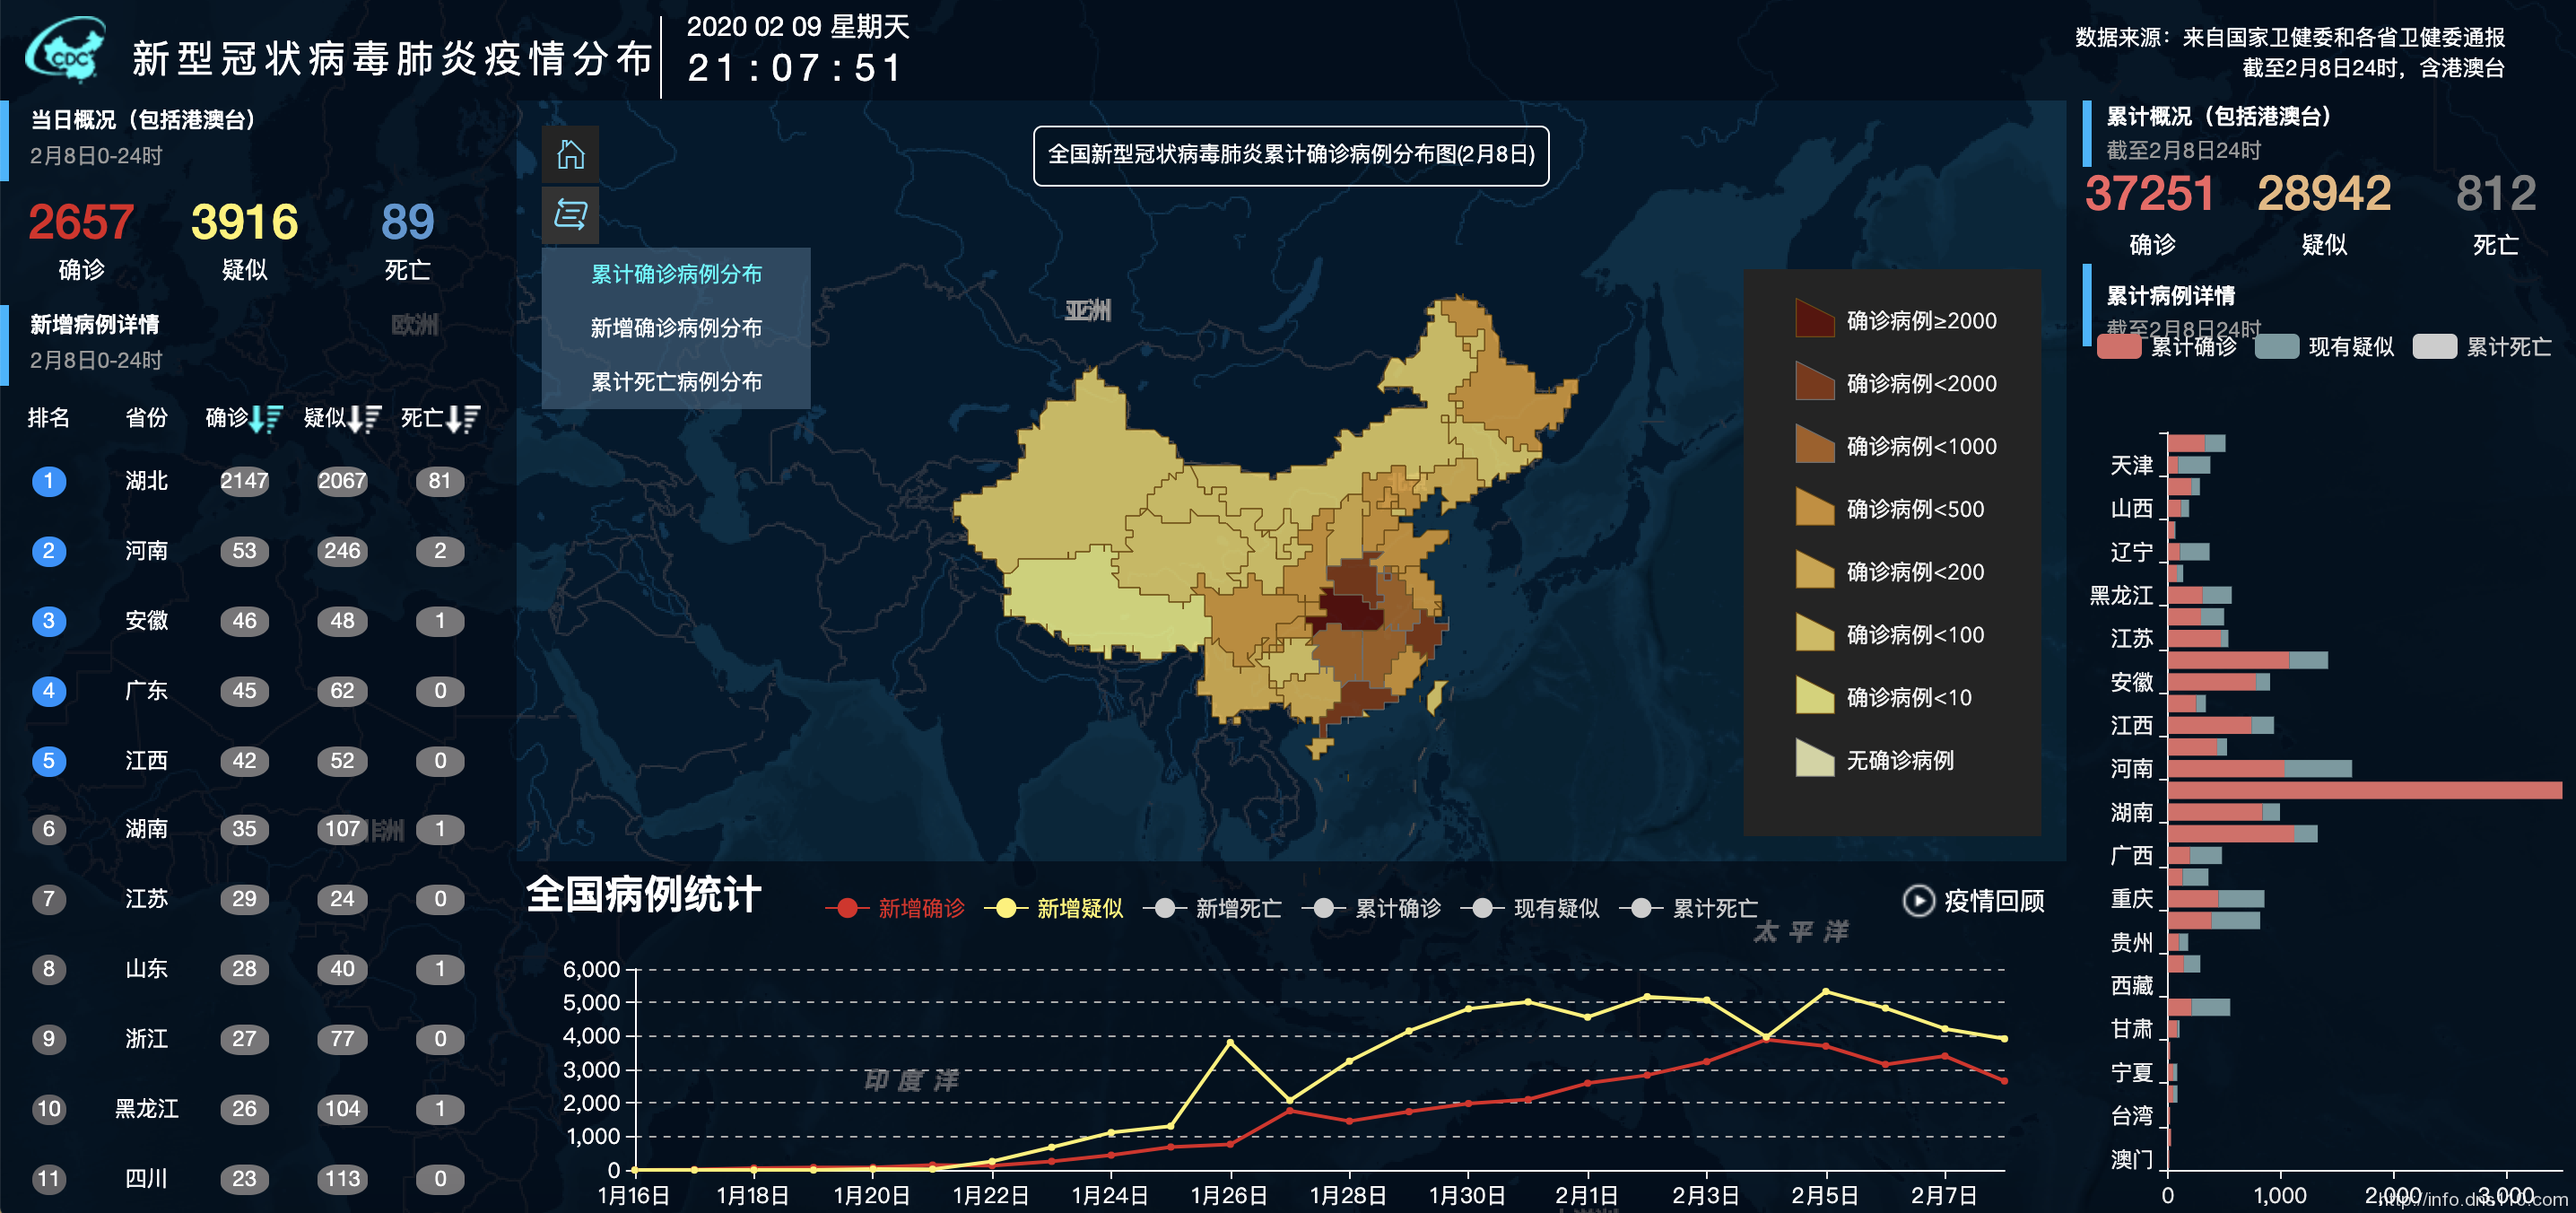
Task: Select the 黑龙江 row in ranking table
Action: (x=247, y=1109)
